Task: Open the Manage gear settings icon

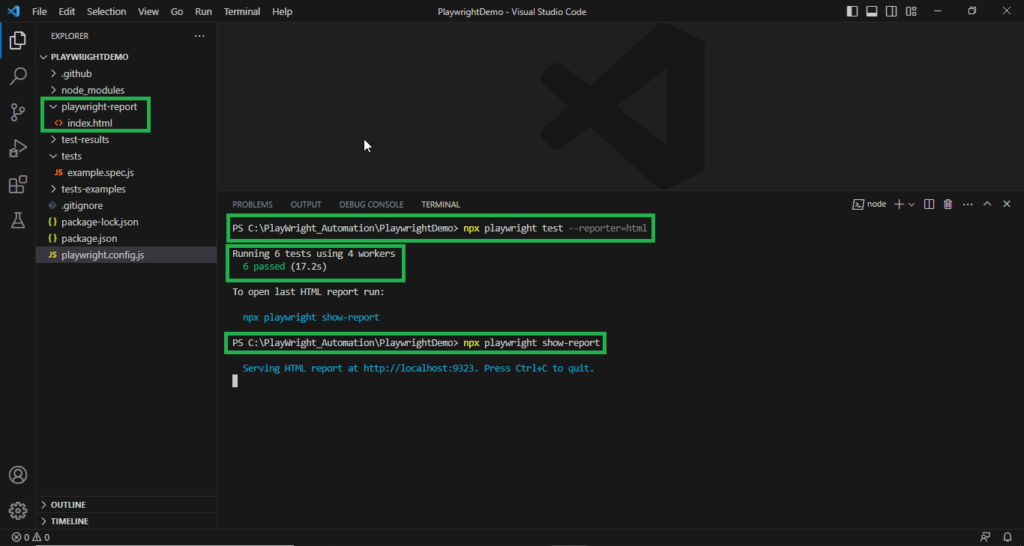Action: (x=18, y=510)
